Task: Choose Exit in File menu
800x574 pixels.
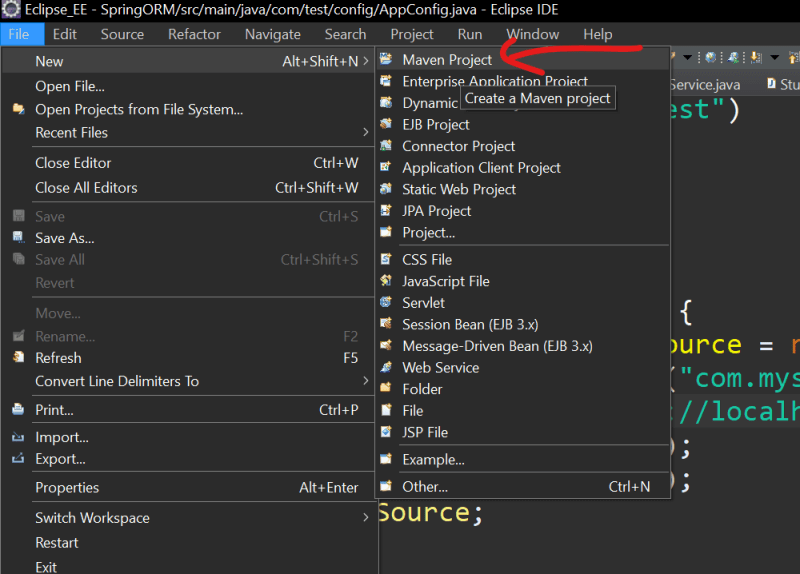Action: tap(188, 566)
